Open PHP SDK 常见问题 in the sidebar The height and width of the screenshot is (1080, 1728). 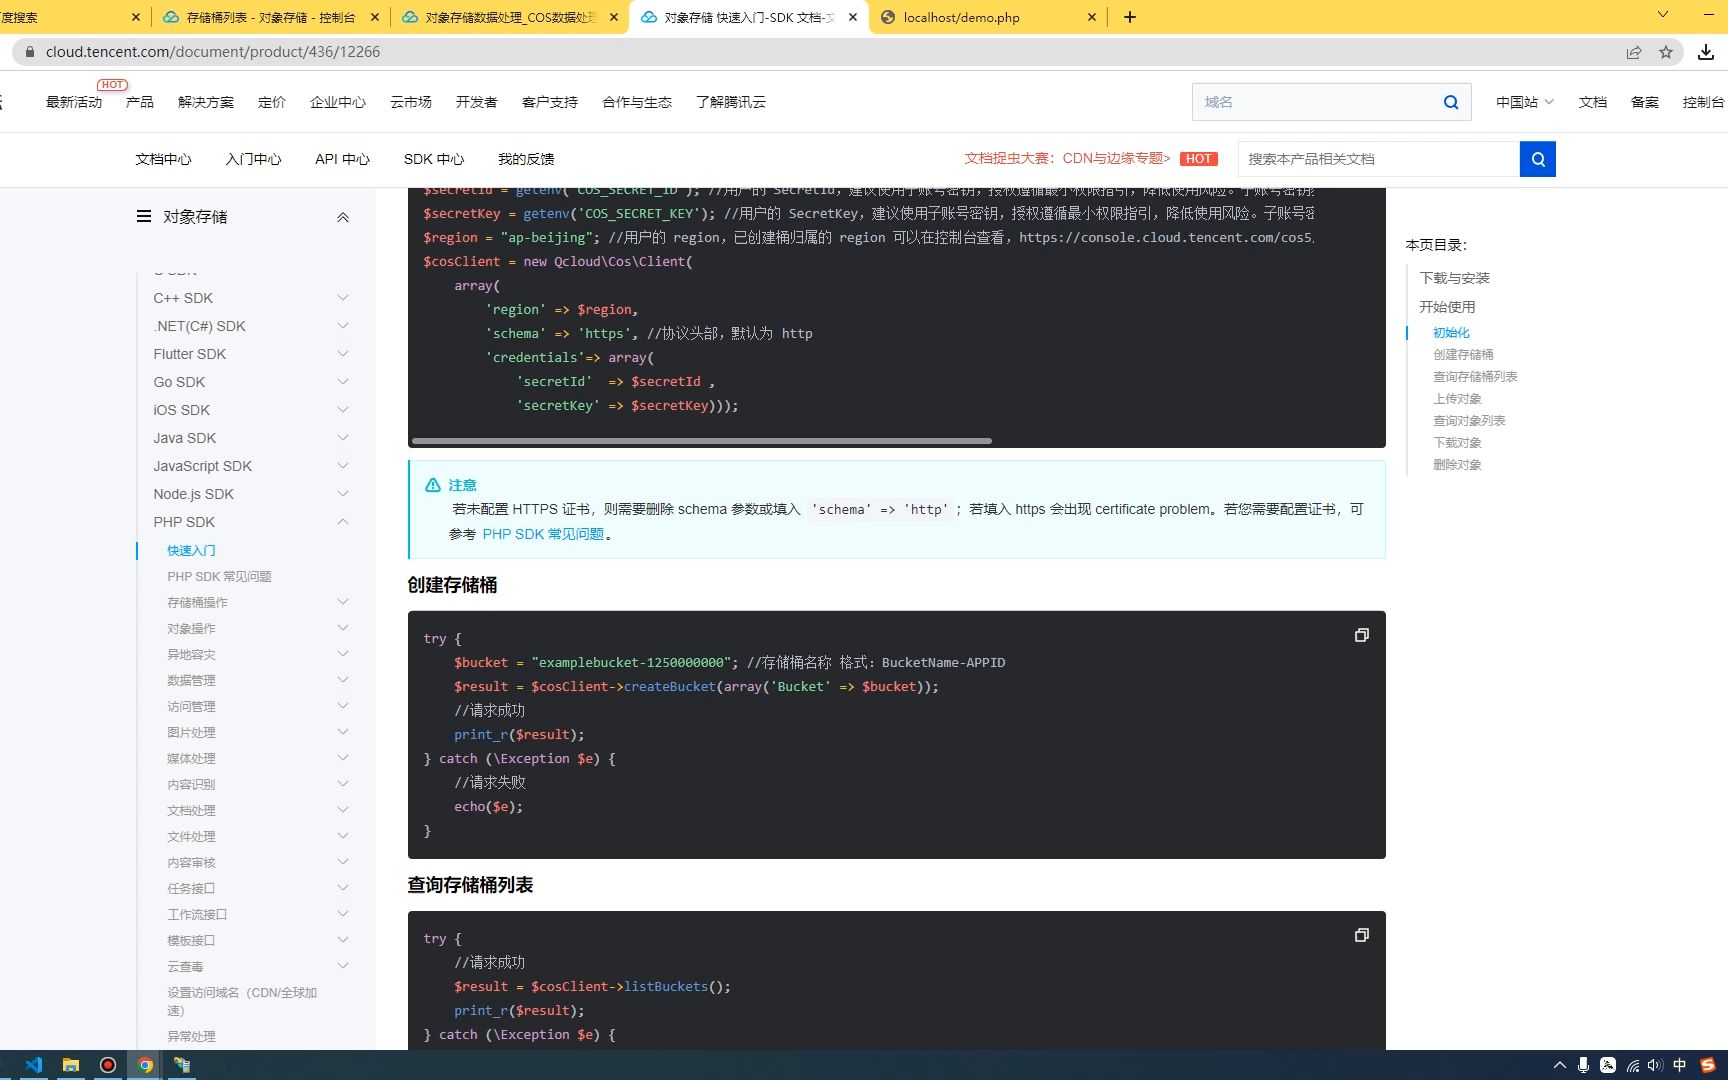tap(219, 576)
